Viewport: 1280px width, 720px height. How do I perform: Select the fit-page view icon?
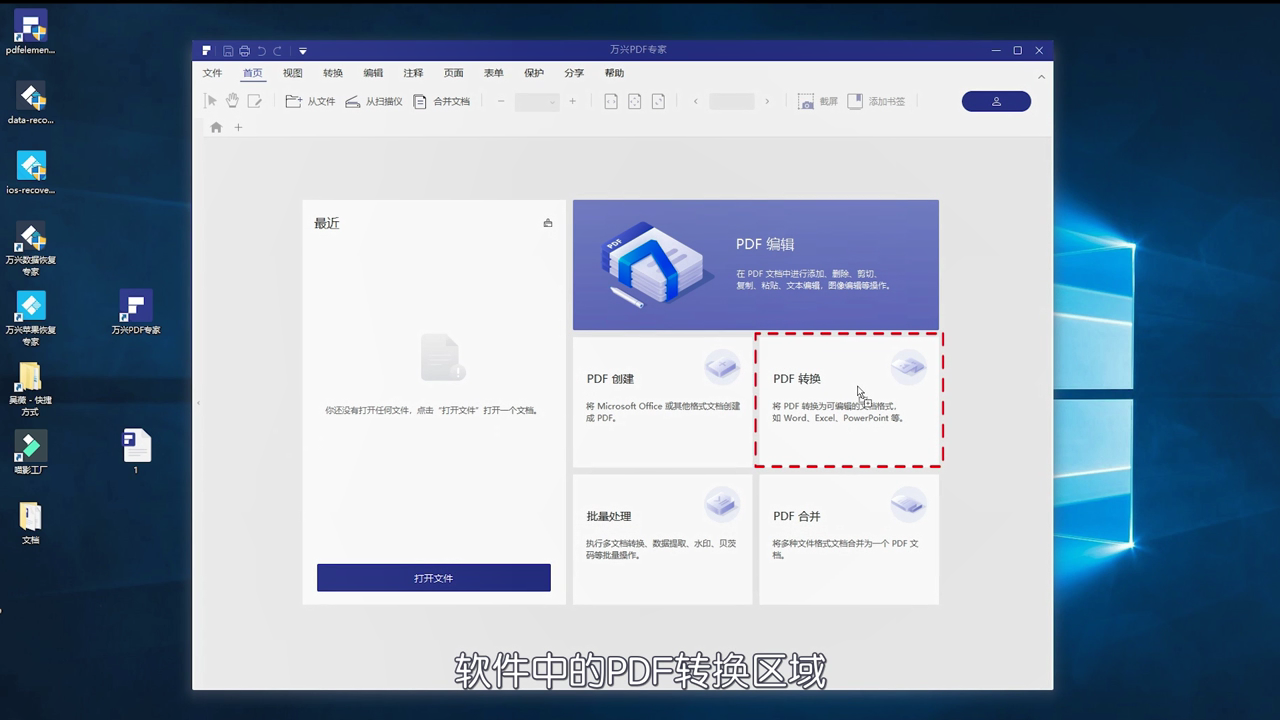(635, 100)
